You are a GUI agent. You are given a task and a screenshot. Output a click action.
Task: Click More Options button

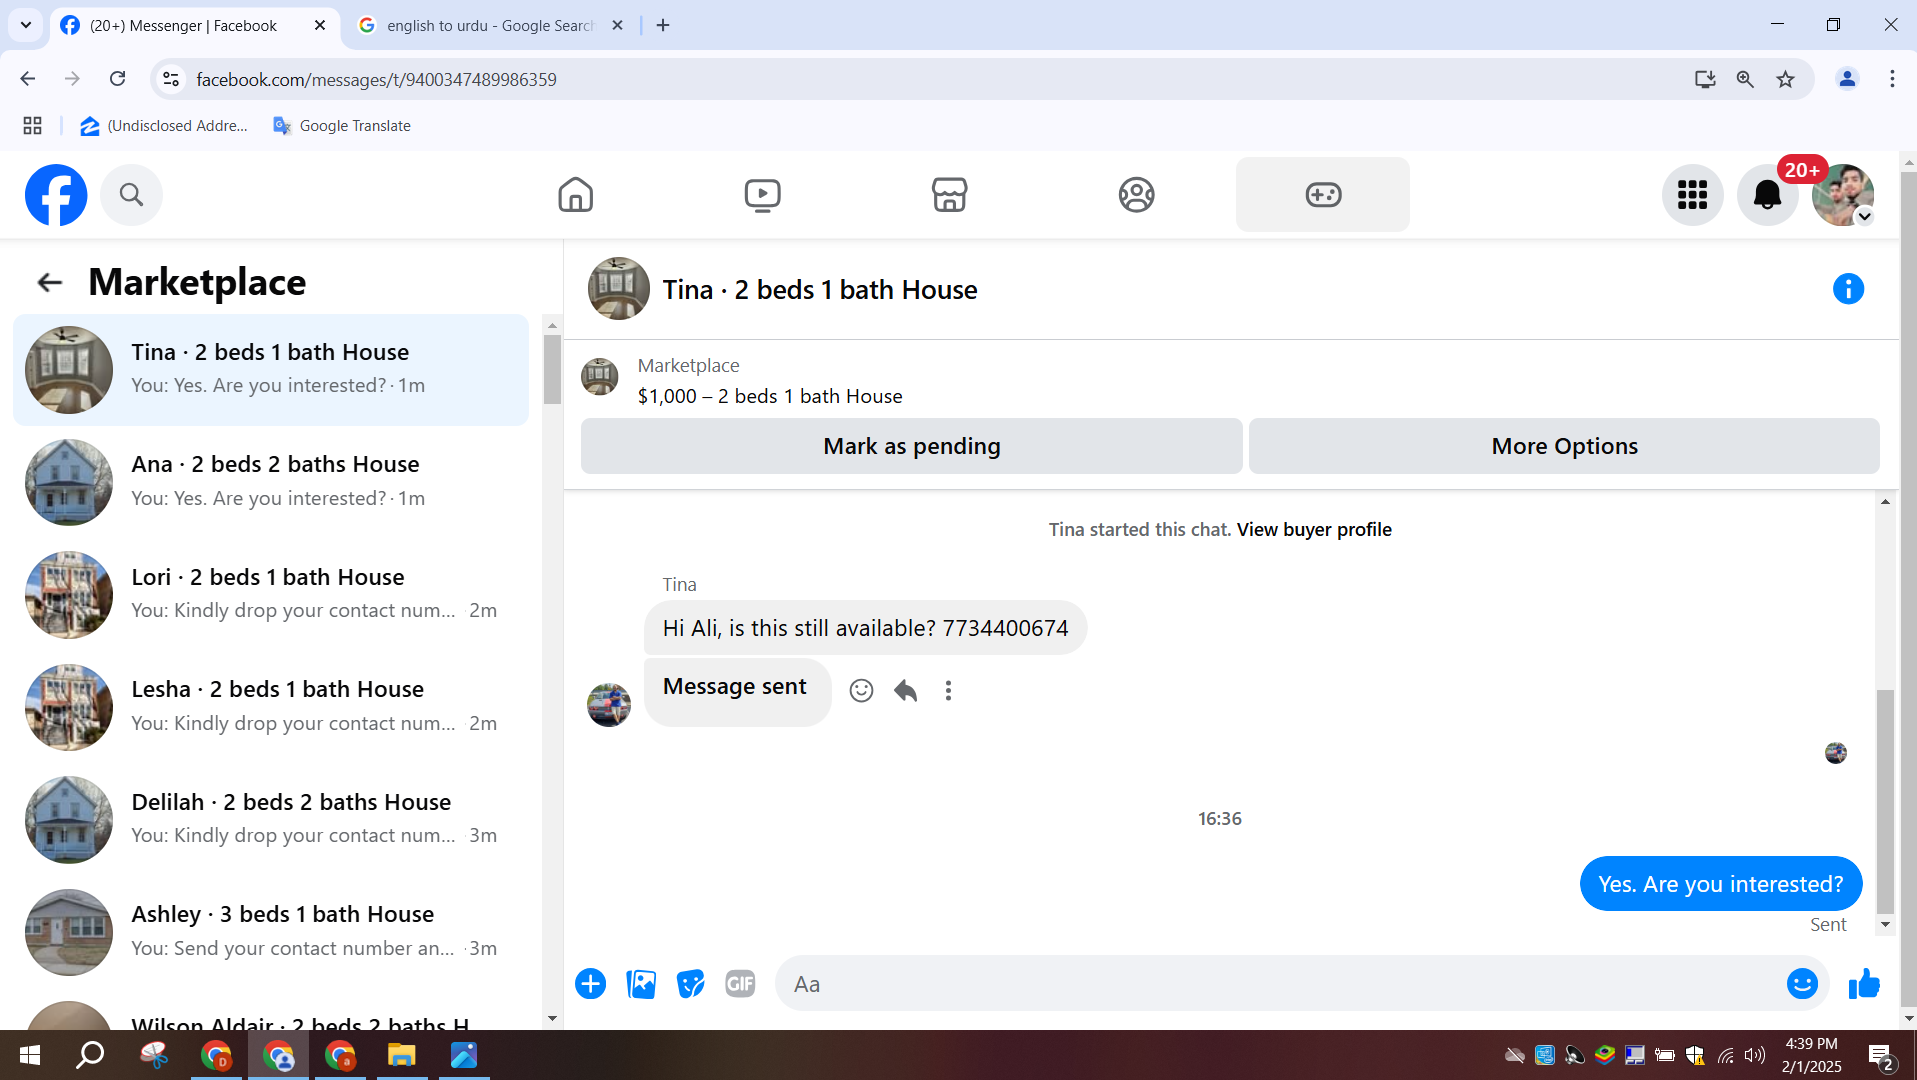tap(1564, 446)
